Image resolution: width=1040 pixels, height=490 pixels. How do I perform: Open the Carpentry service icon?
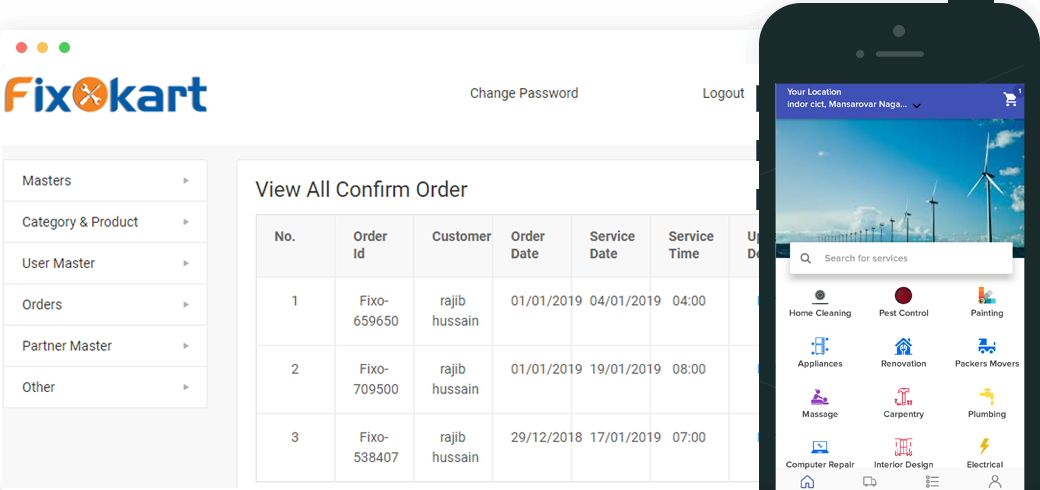point(903,396)
